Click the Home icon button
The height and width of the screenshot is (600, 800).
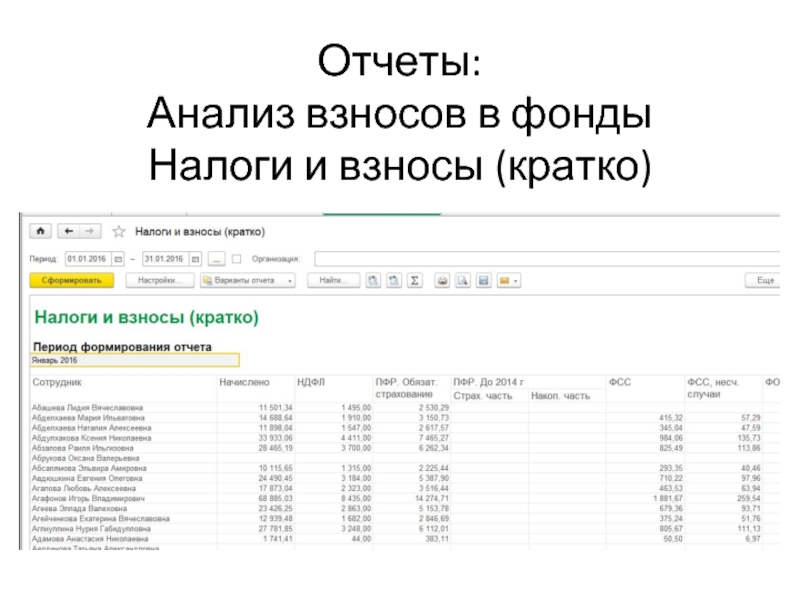click(x=41, y=231)
